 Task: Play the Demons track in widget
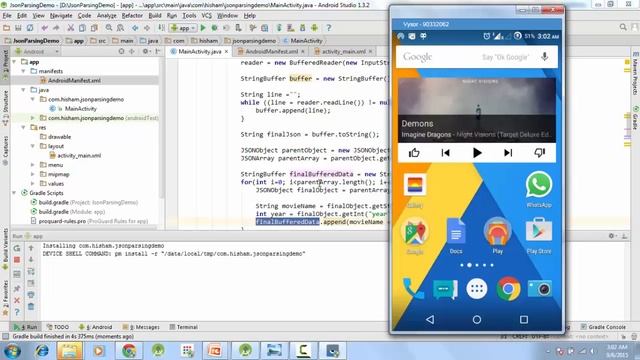(x=477, y=153)
